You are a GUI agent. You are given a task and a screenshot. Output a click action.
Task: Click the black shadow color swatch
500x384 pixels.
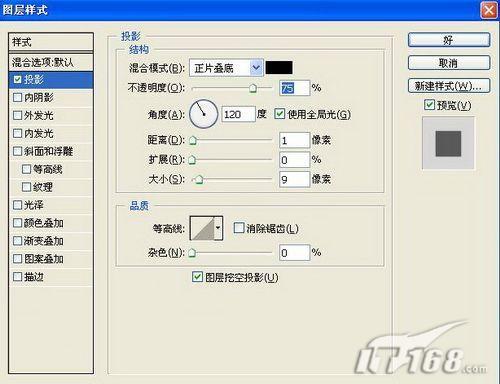(x=279, y=68)
